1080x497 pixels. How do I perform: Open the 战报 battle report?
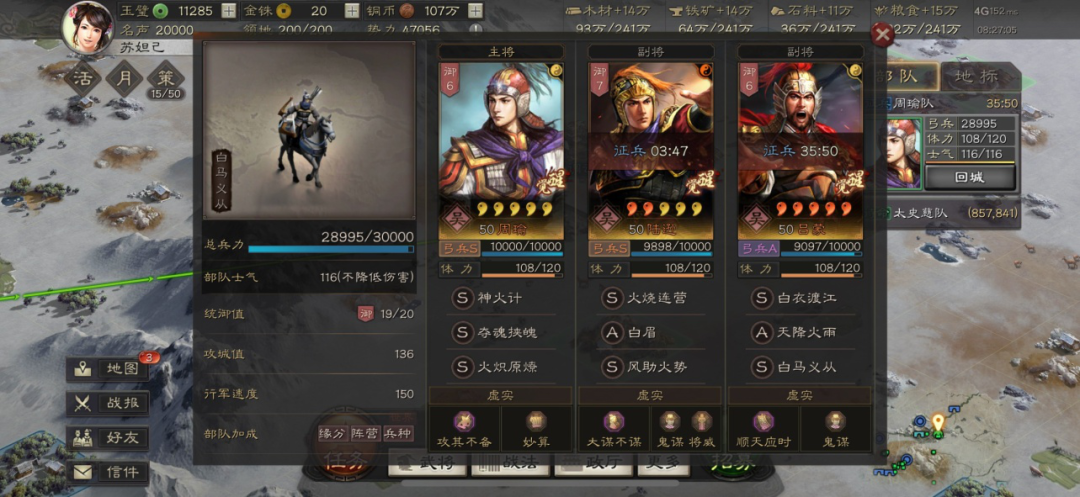[108, 403]
